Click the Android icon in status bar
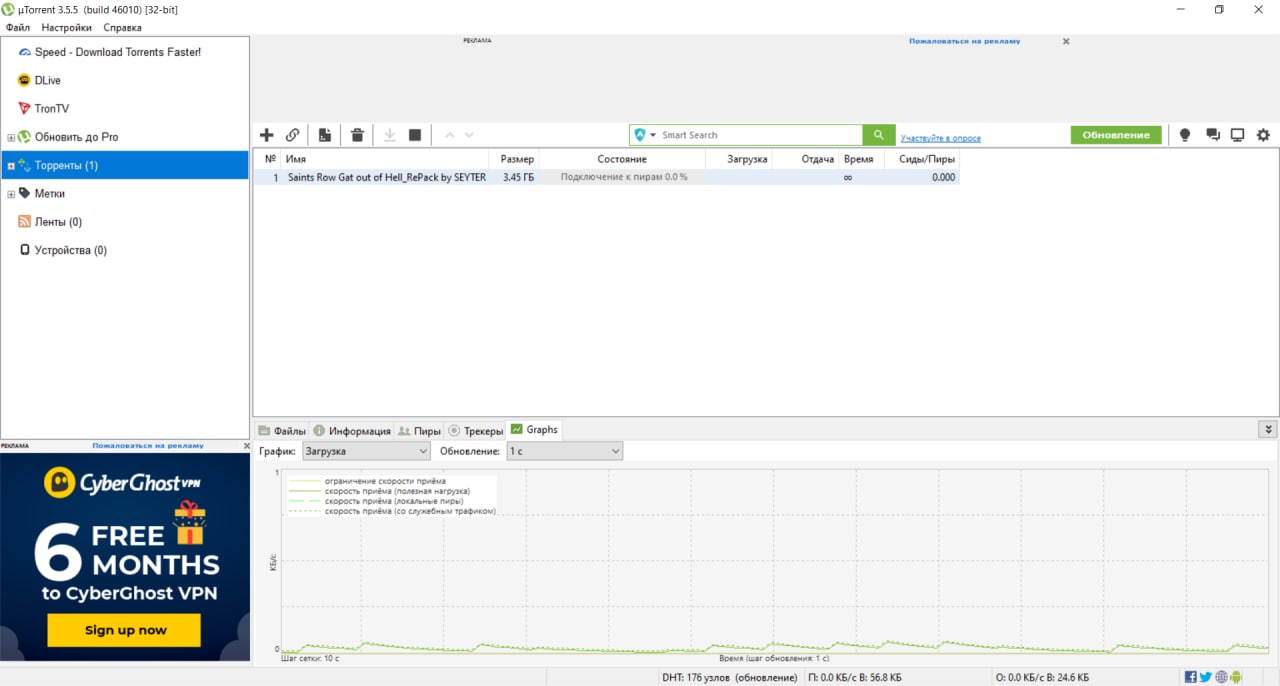 (1236, 677)
